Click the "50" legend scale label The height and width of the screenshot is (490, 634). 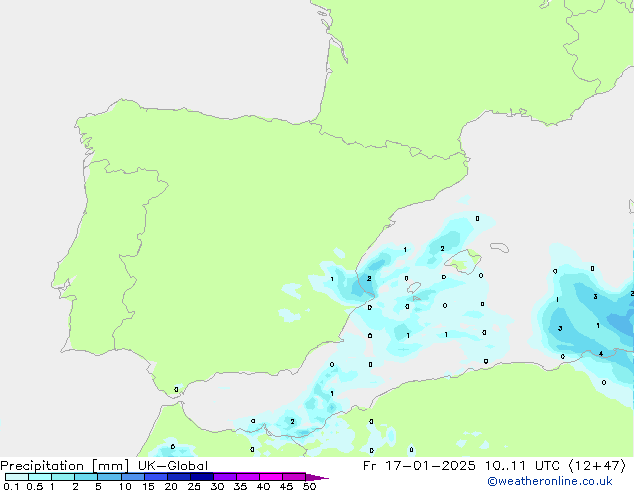pyautogui.click(x=309, y=486)
